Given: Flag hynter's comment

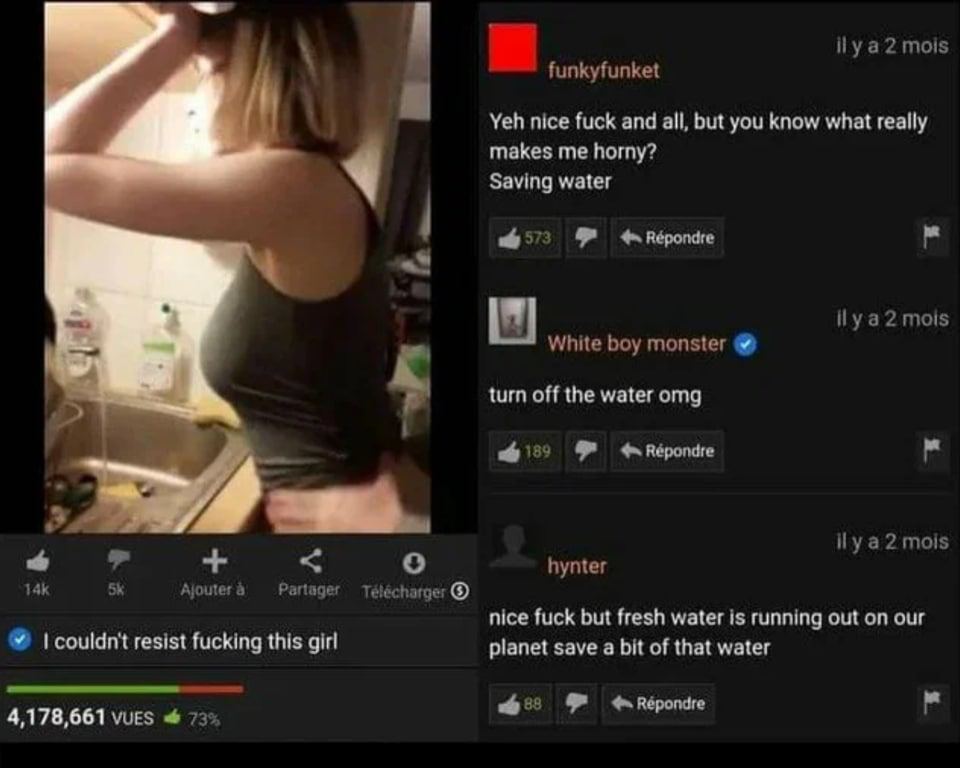Looking at the screenshot, I should click(x=932, y=702).
